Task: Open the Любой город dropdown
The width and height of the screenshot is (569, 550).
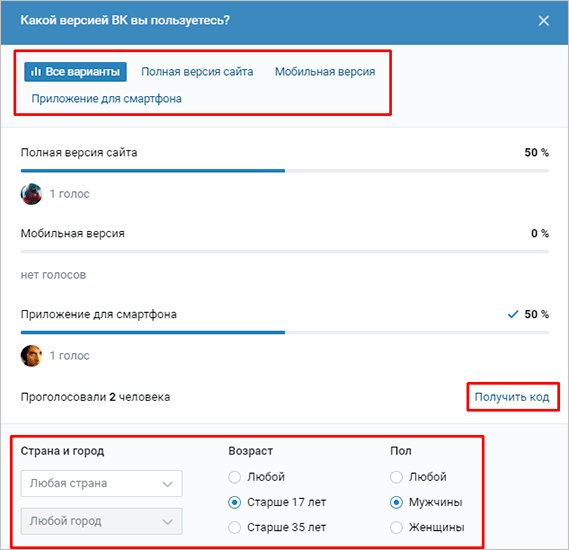Action: tap(102, 521)
